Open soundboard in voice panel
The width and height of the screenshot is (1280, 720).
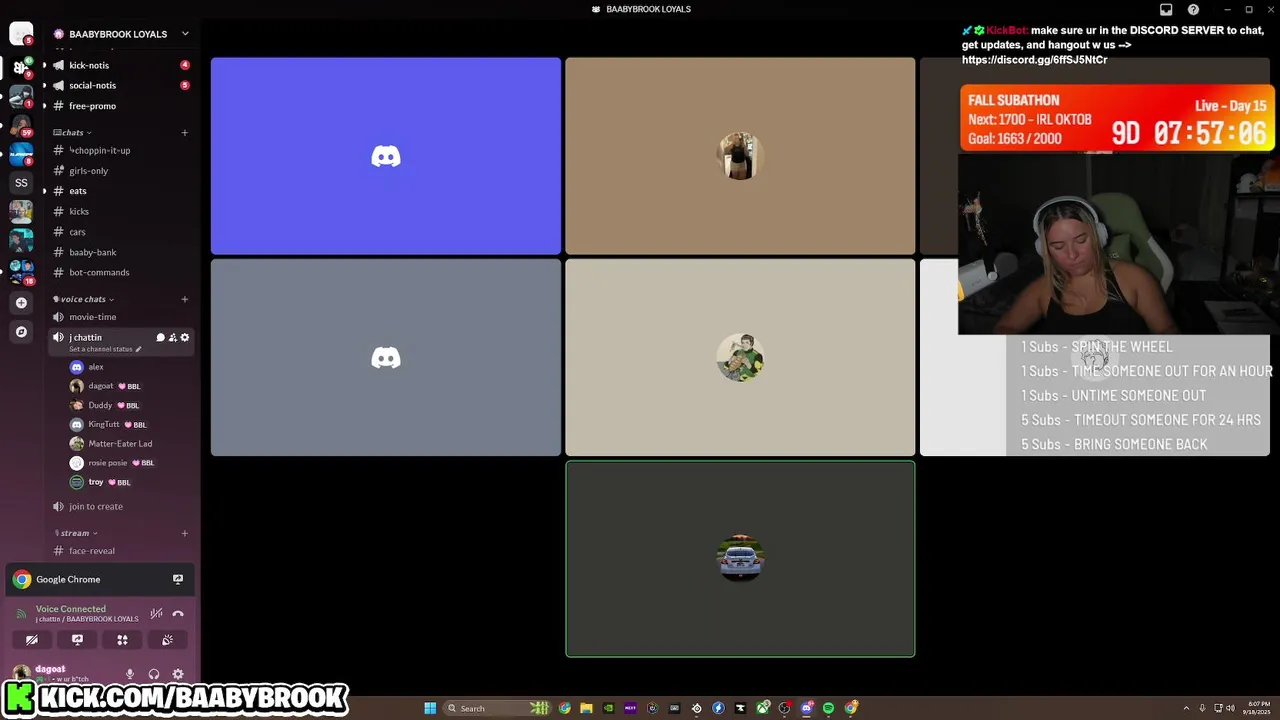(x=167, y=640)
